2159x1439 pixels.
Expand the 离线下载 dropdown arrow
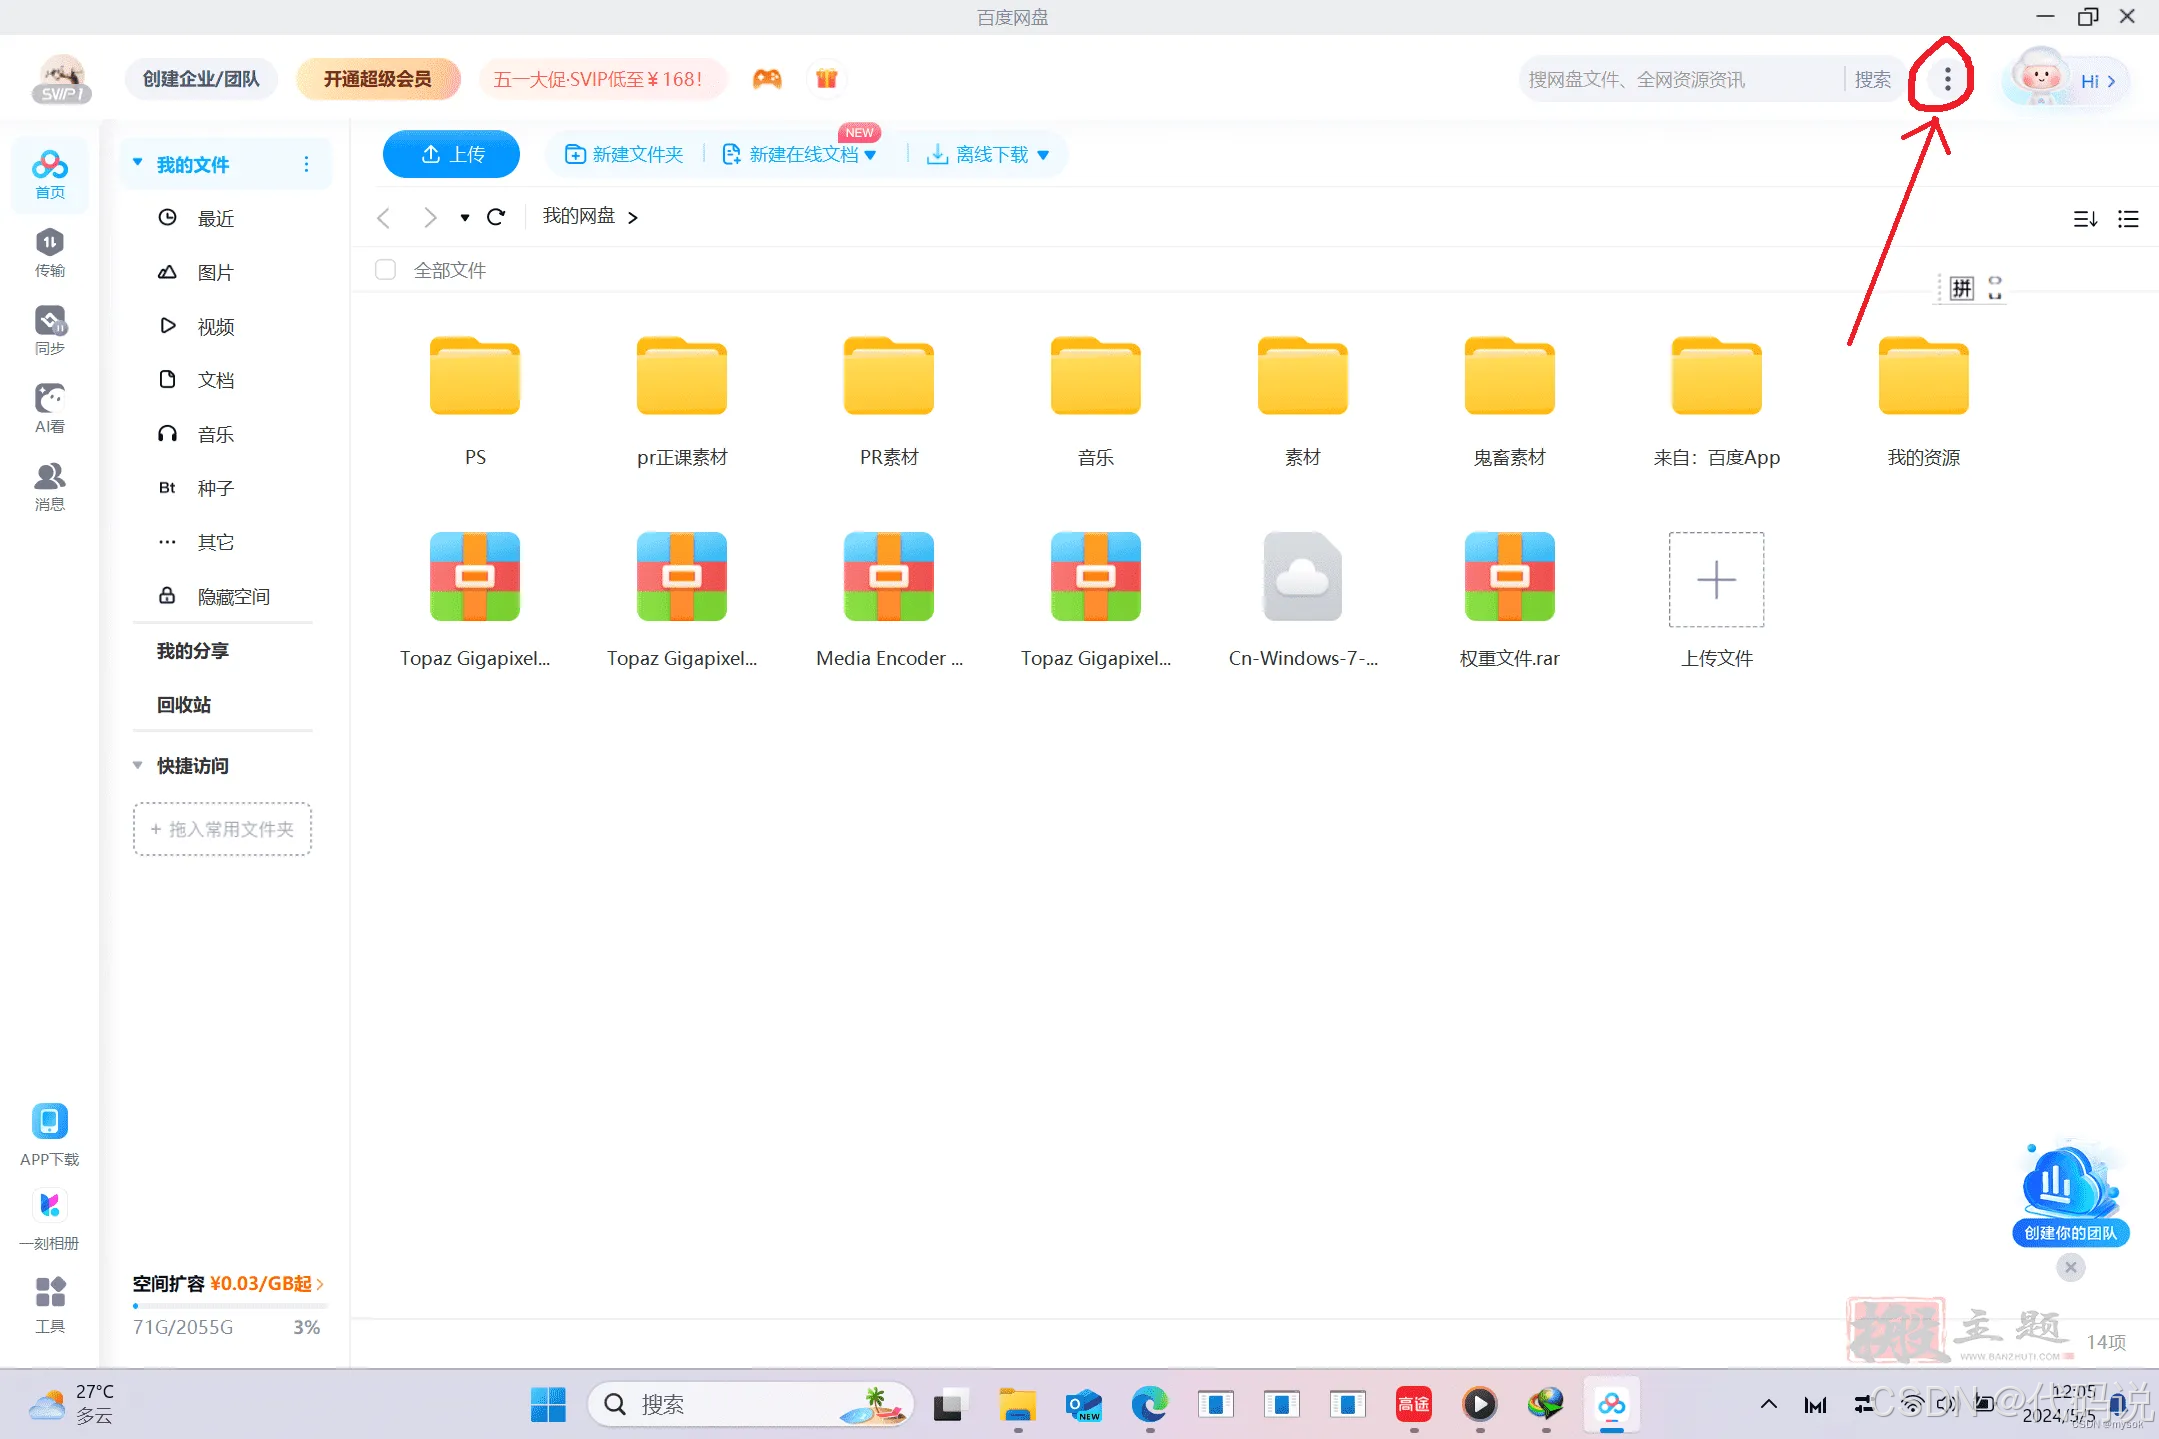pyautogui.click(x=1043, y=155)
